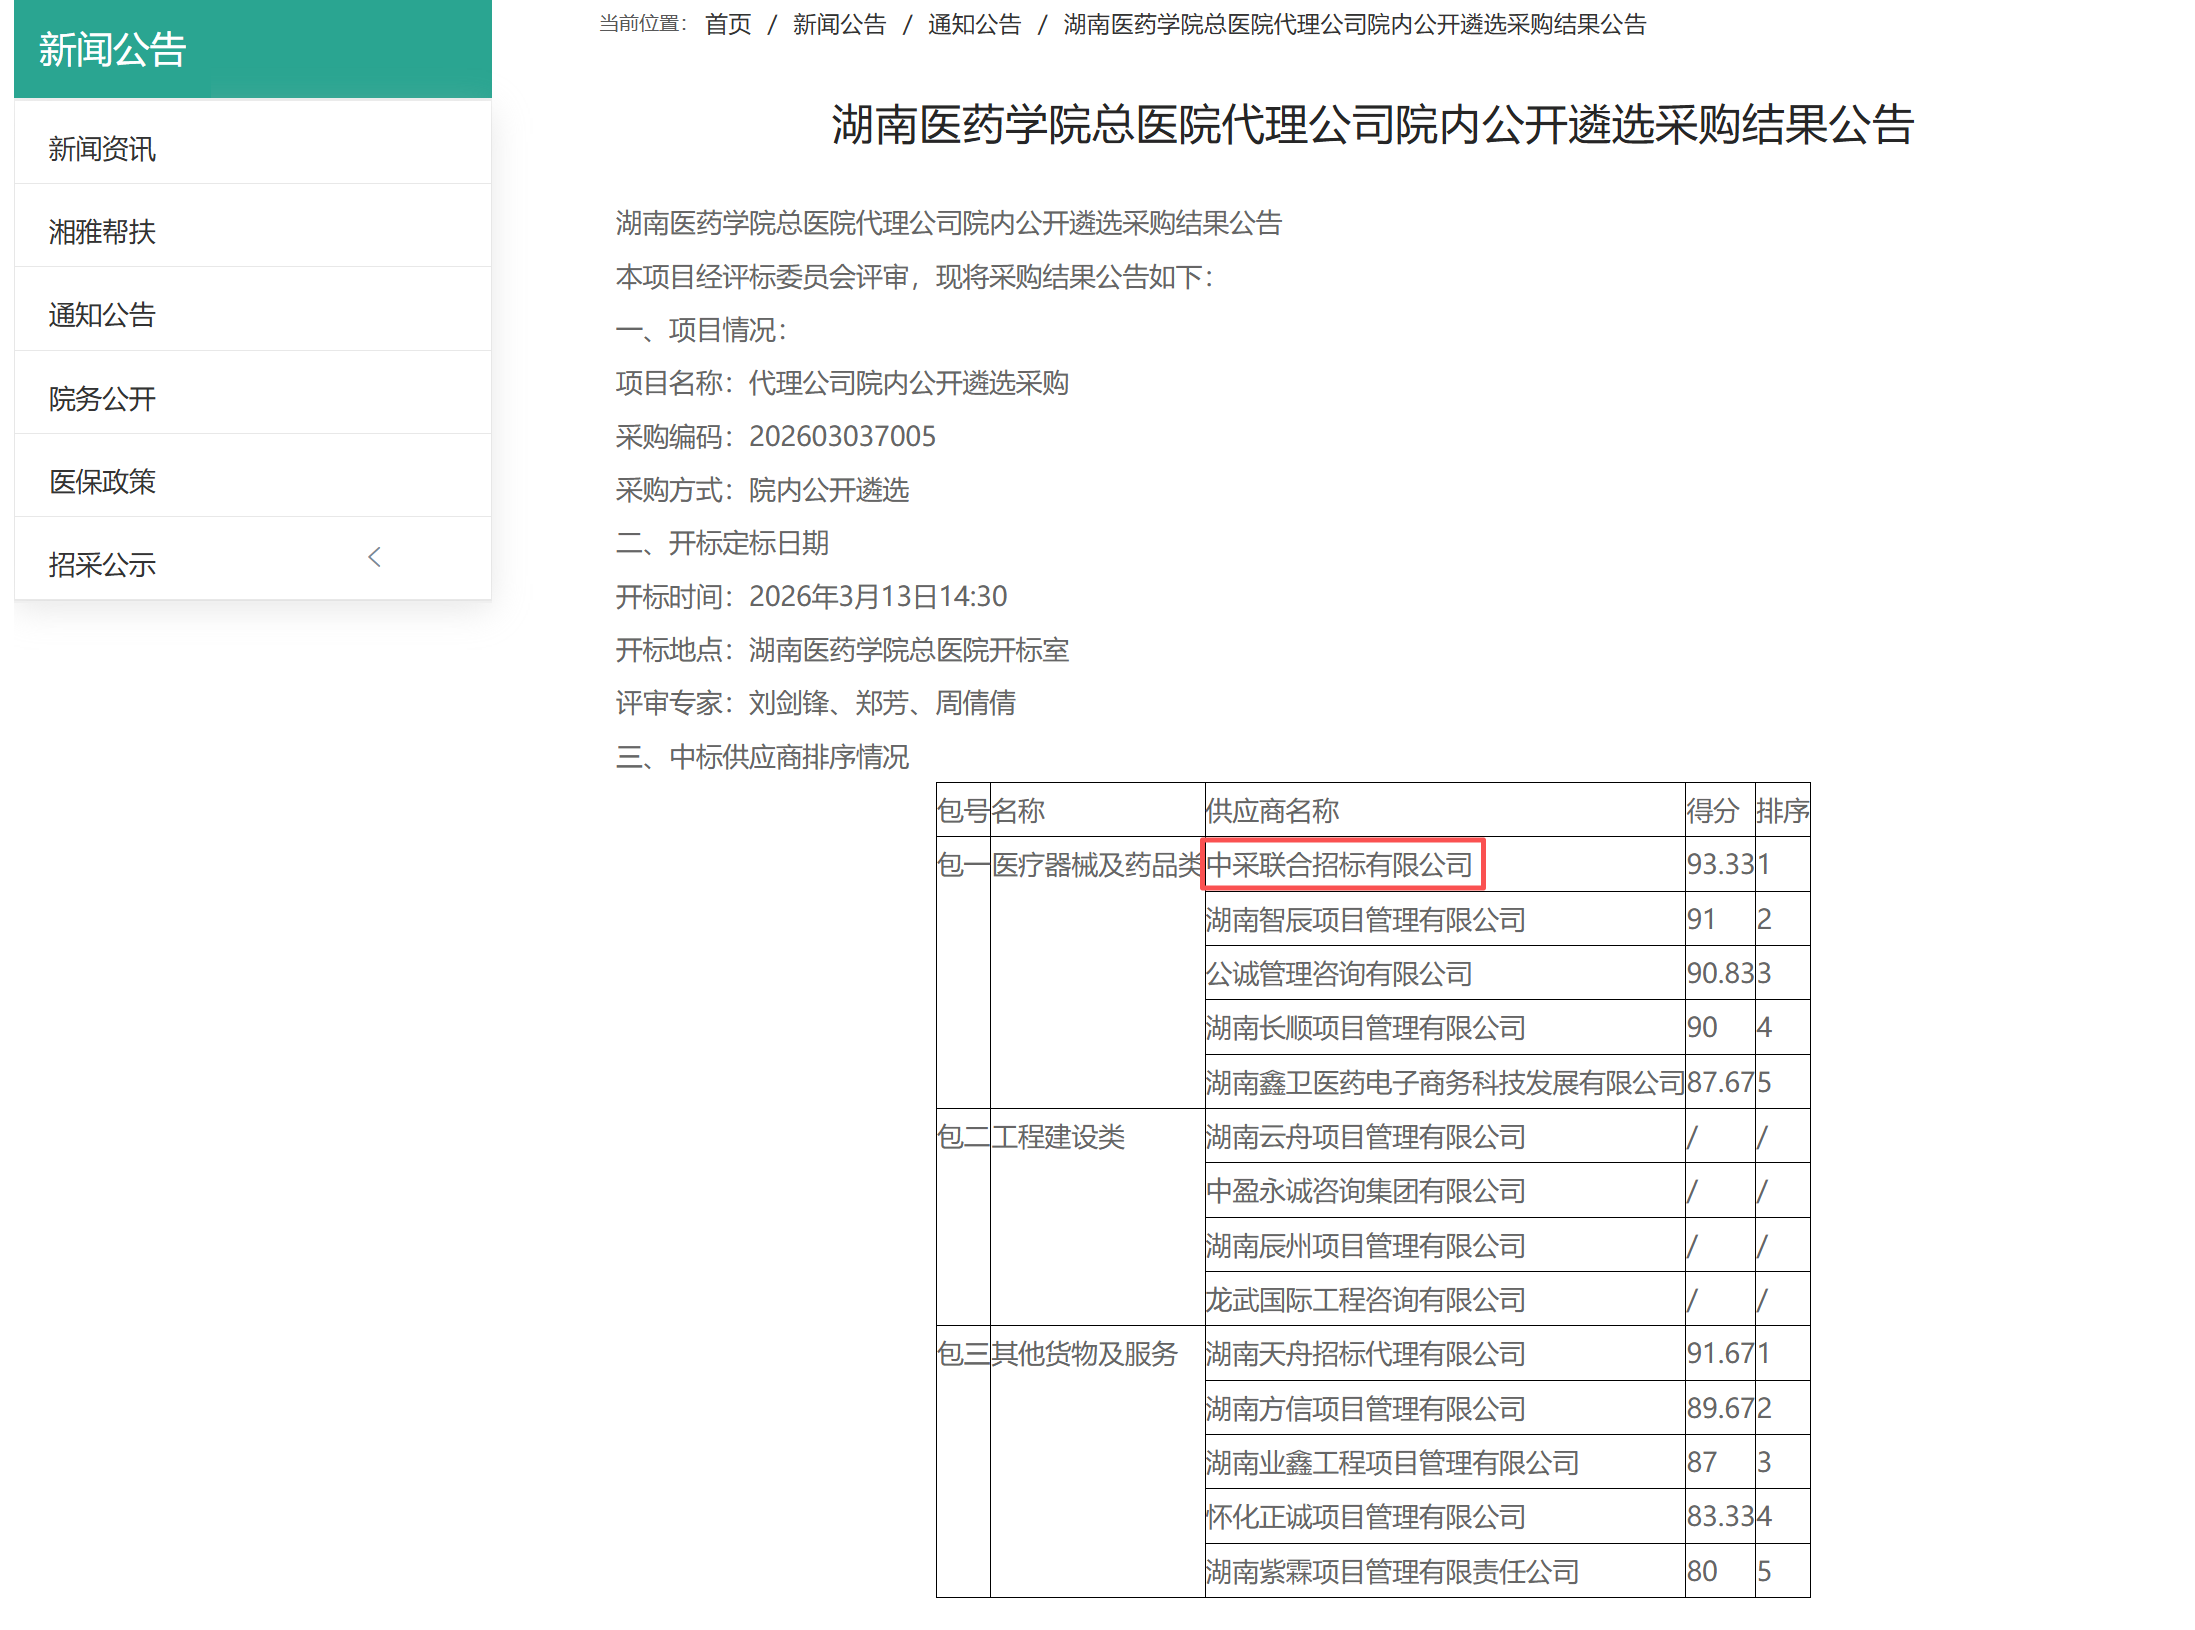The width and height of the screenshot is (2195, 1630).
Task: Go to 医保政策 sidebar item
Action: tap(102, 482)
